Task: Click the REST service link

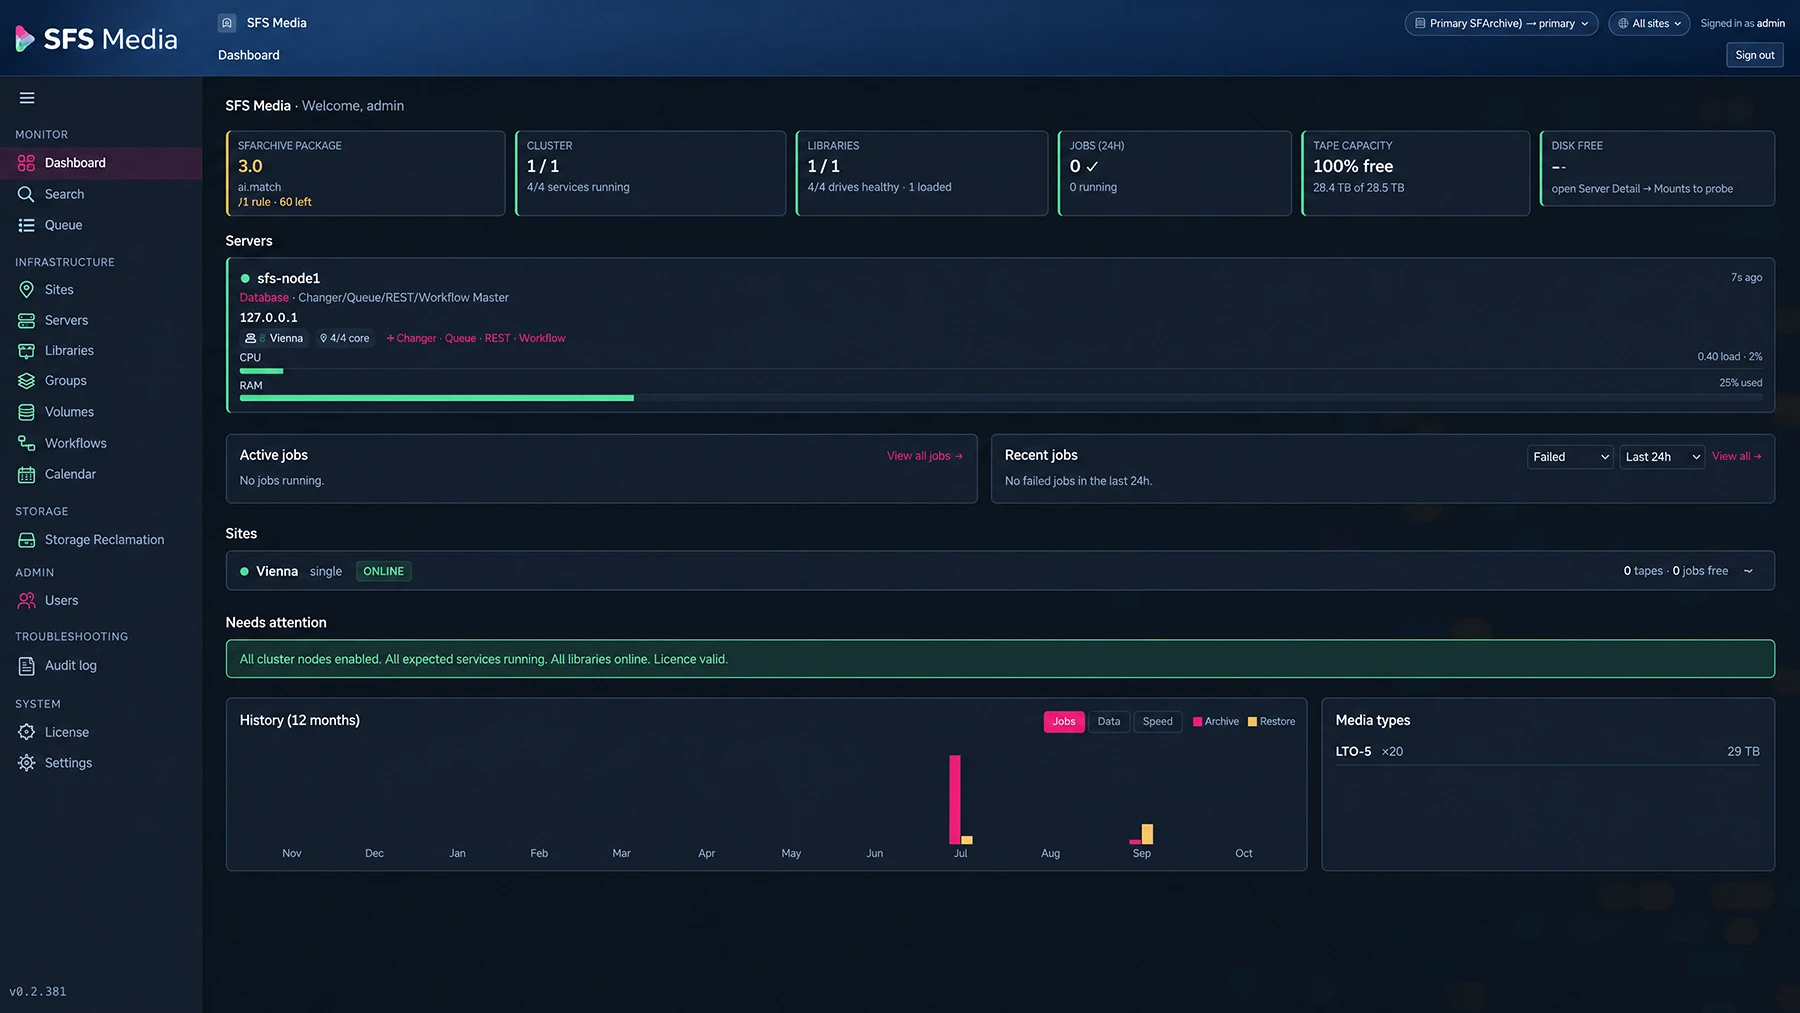Action: click(x=497, y=339)
